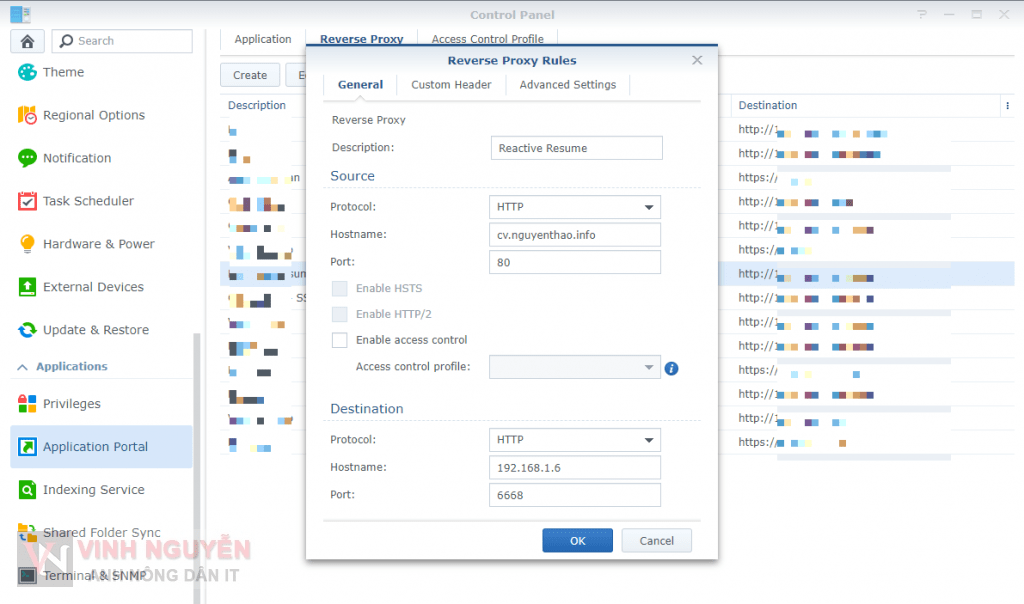Close the Reverse Proxy Rules dialog

[697, 61]
